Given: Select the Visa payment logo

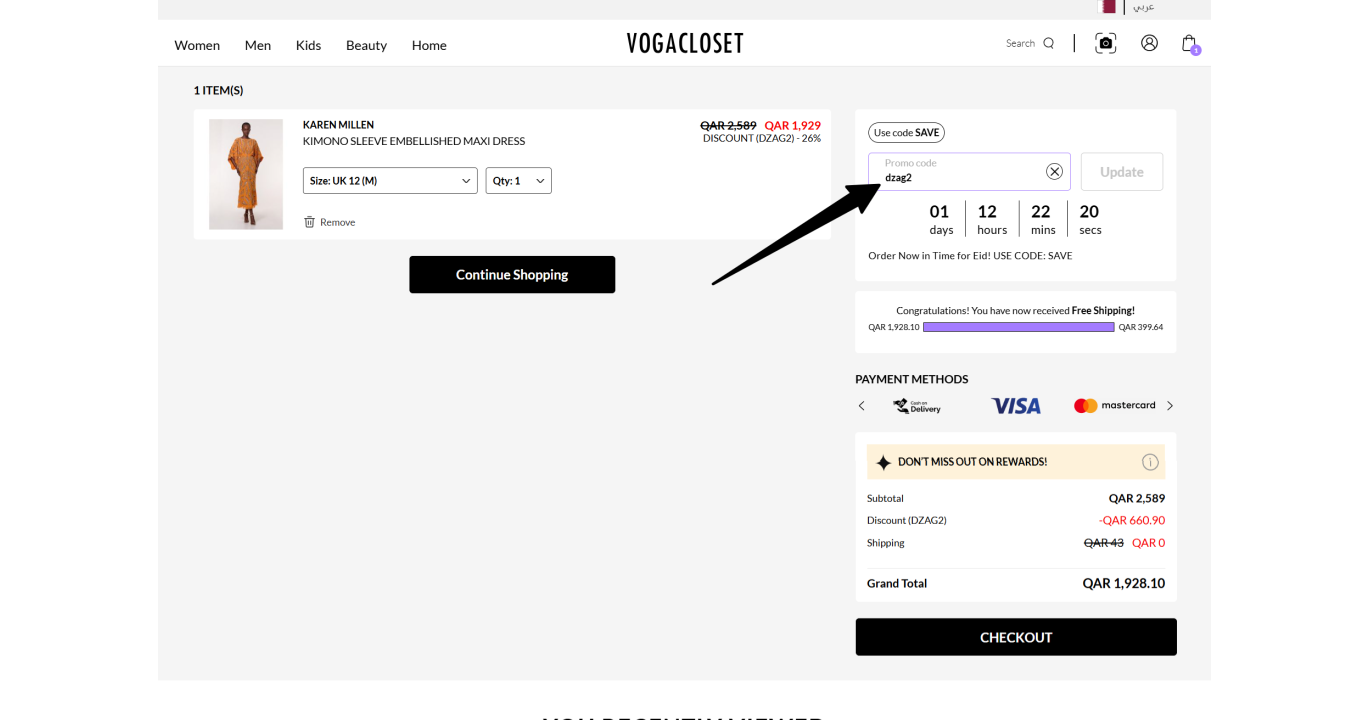Looking at the screenshot, I should pos(1016,405).
